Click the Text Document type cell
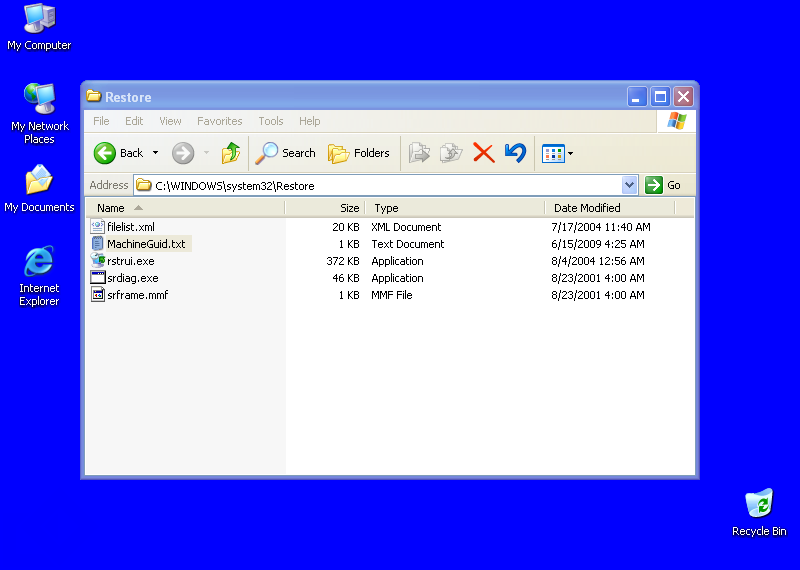Image resolution: width=800 pixels, height=570 pixels. (x=408, y=244)
